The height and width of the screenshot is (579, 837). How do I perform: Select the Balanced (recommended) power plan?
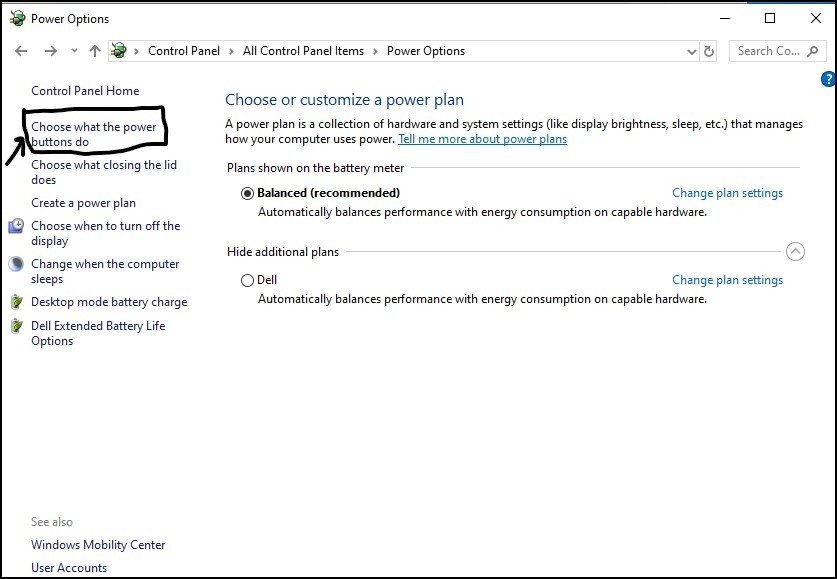(x=247, y=193)
